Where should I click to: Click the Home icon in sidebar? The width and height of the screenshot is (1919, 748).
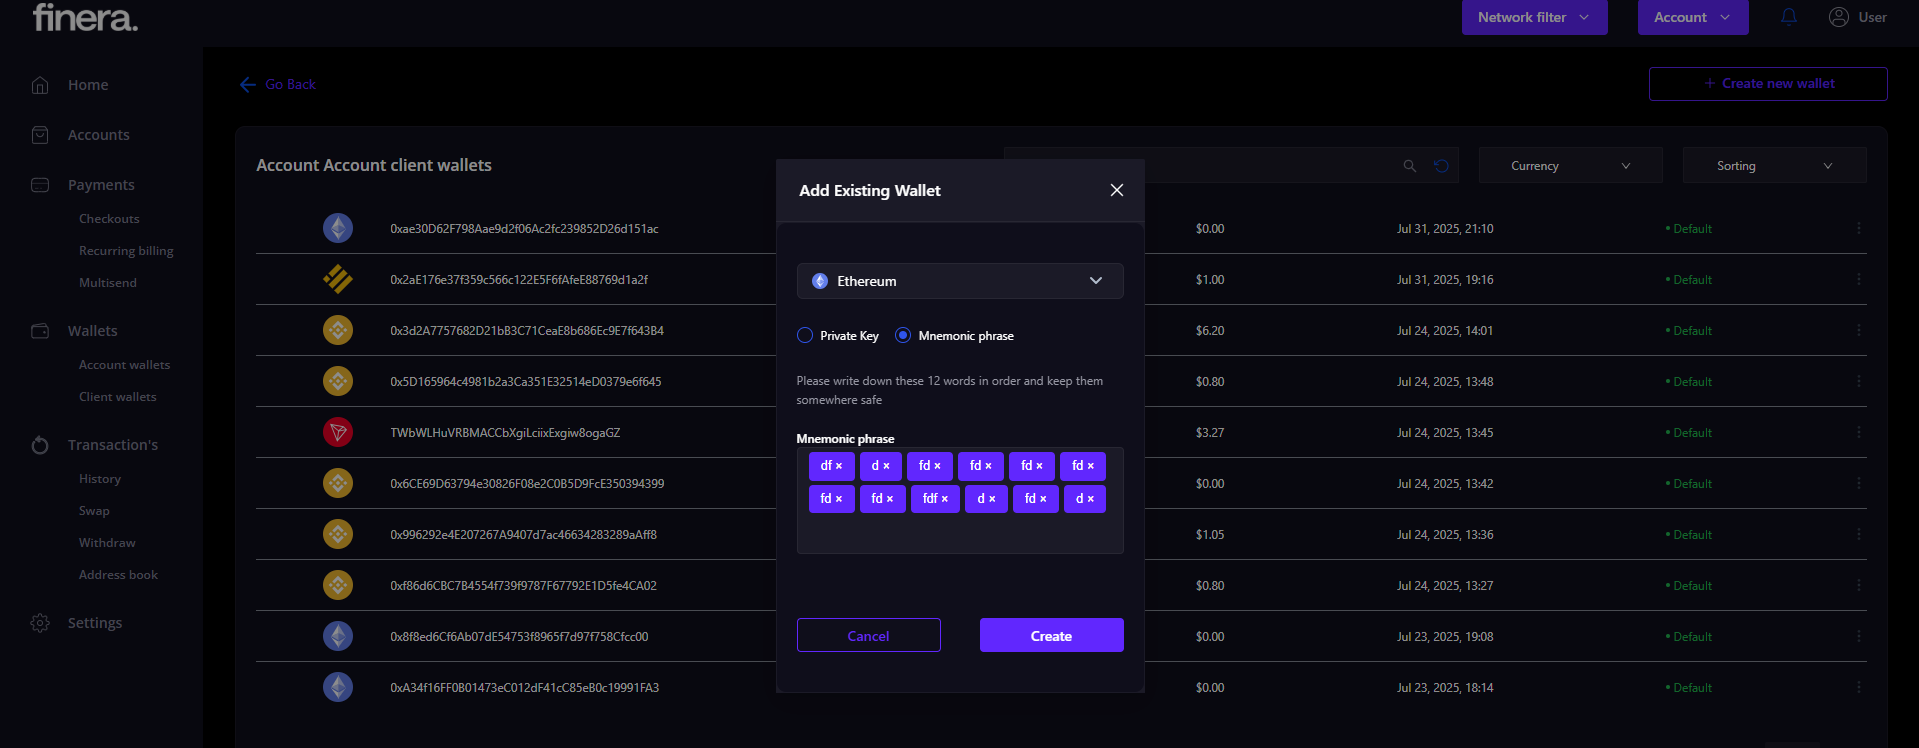pyautogui.click(x=40, y=85)
